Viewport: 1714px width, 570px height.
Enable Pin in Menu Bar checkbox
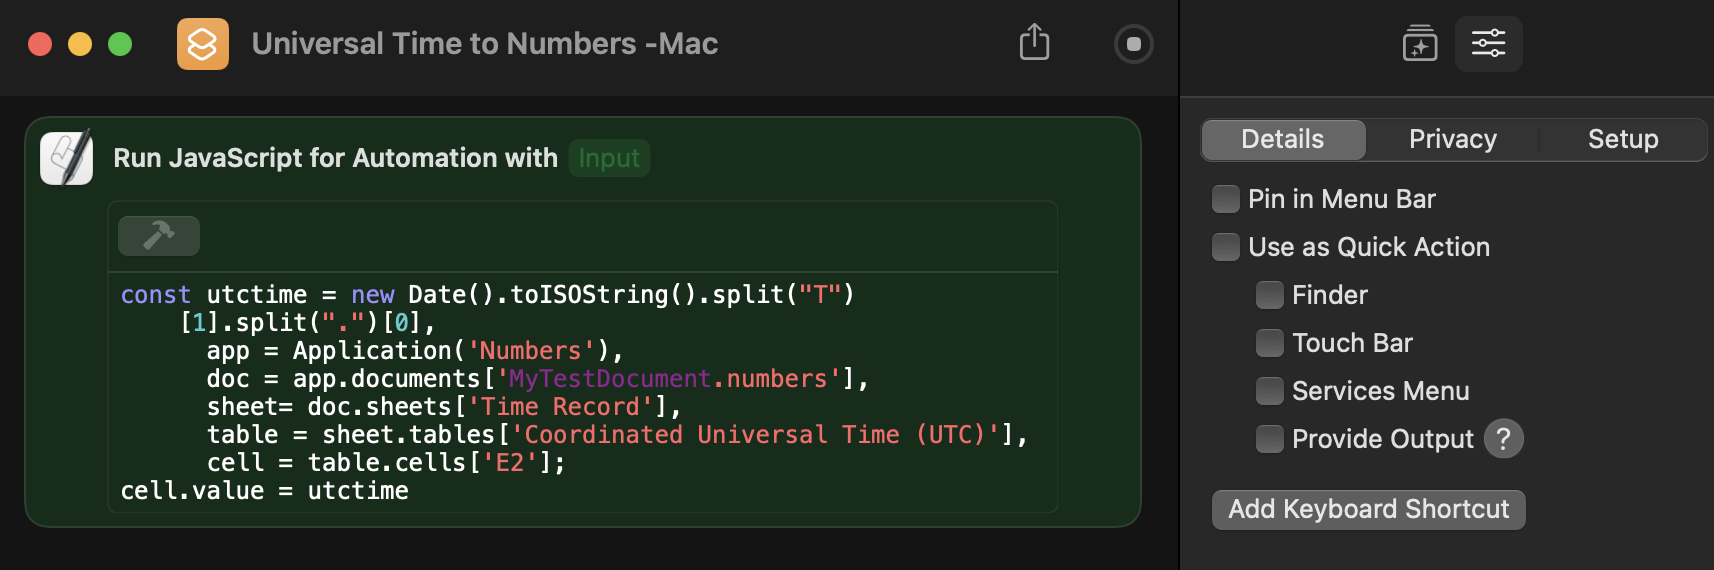[1226, 199]
